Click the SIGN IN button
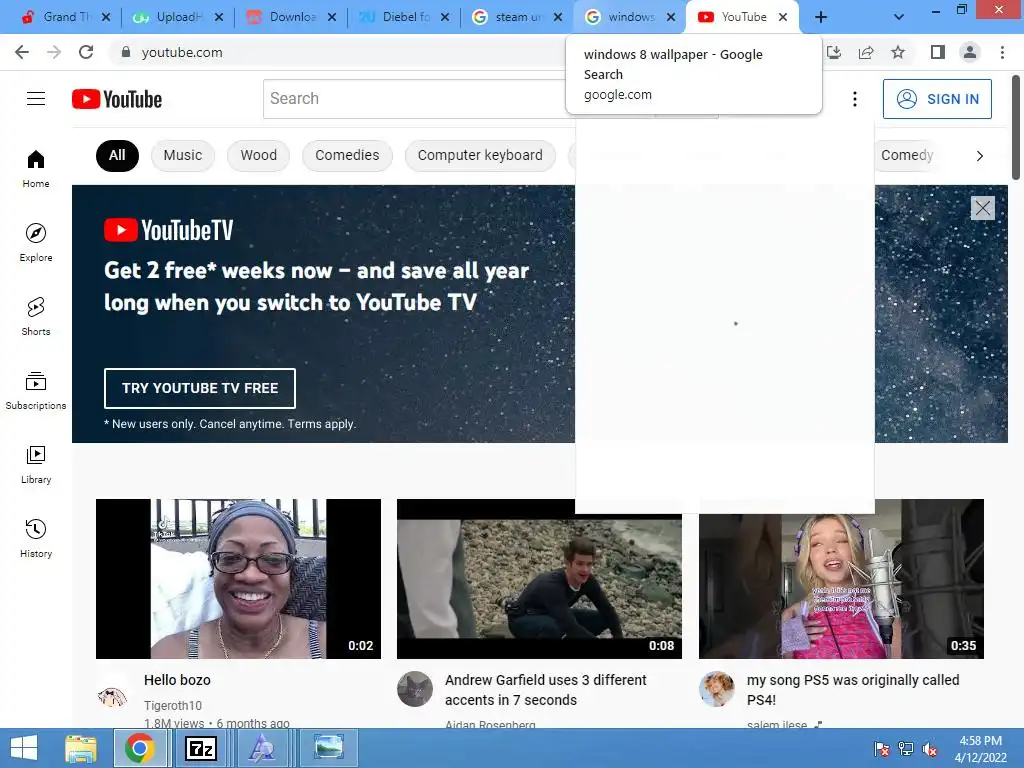1024x768 pixels. [937, 99]
